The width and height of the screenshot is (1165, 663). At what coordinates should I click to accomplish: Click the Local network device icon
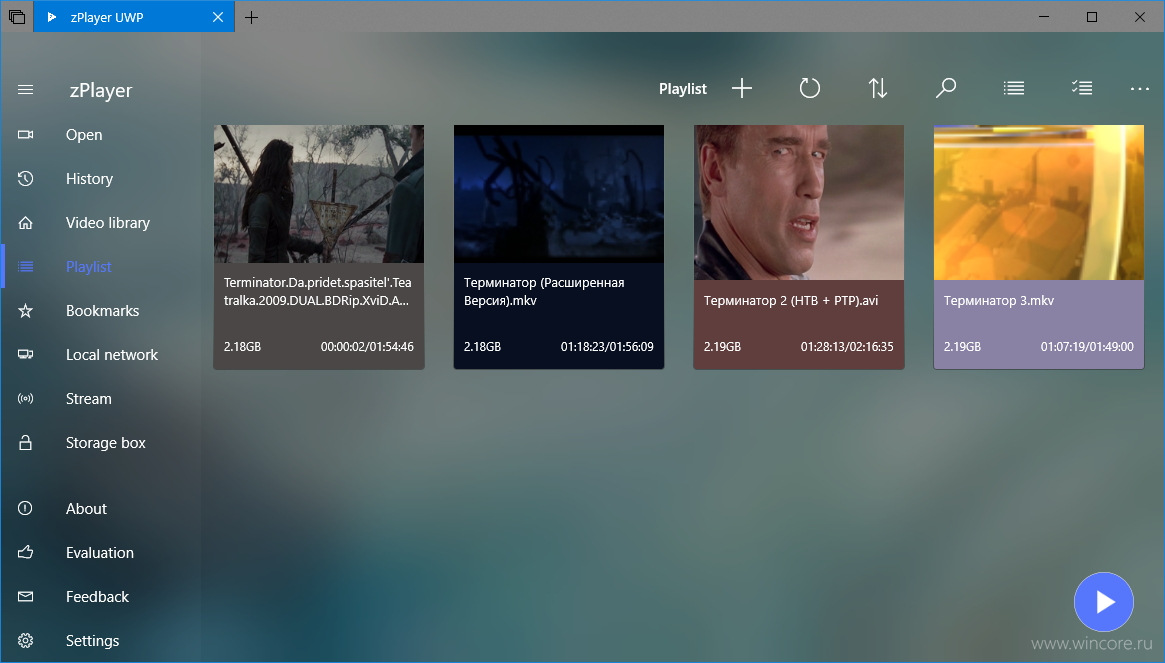(x=25, y=355)
